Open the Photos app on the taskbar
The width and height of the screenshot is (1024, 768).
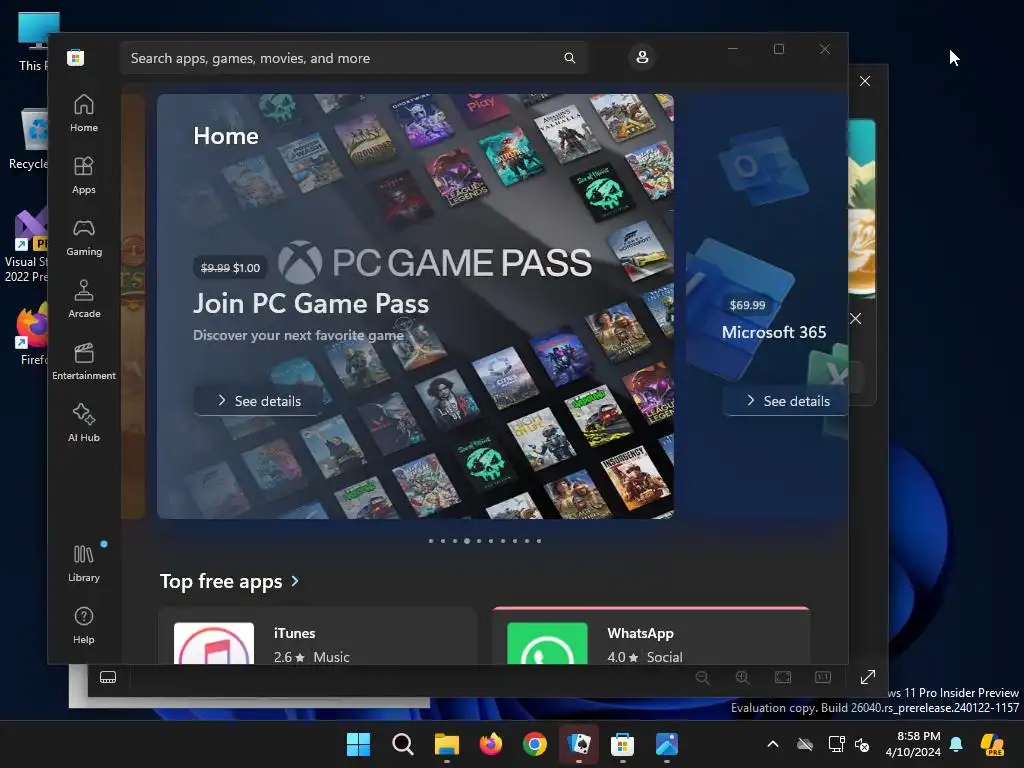click(667, 744)
